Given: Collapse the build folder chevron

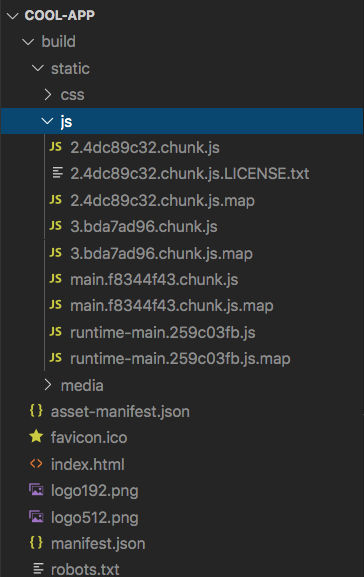Looking at the screenshot, I should (x=28, y=42).
